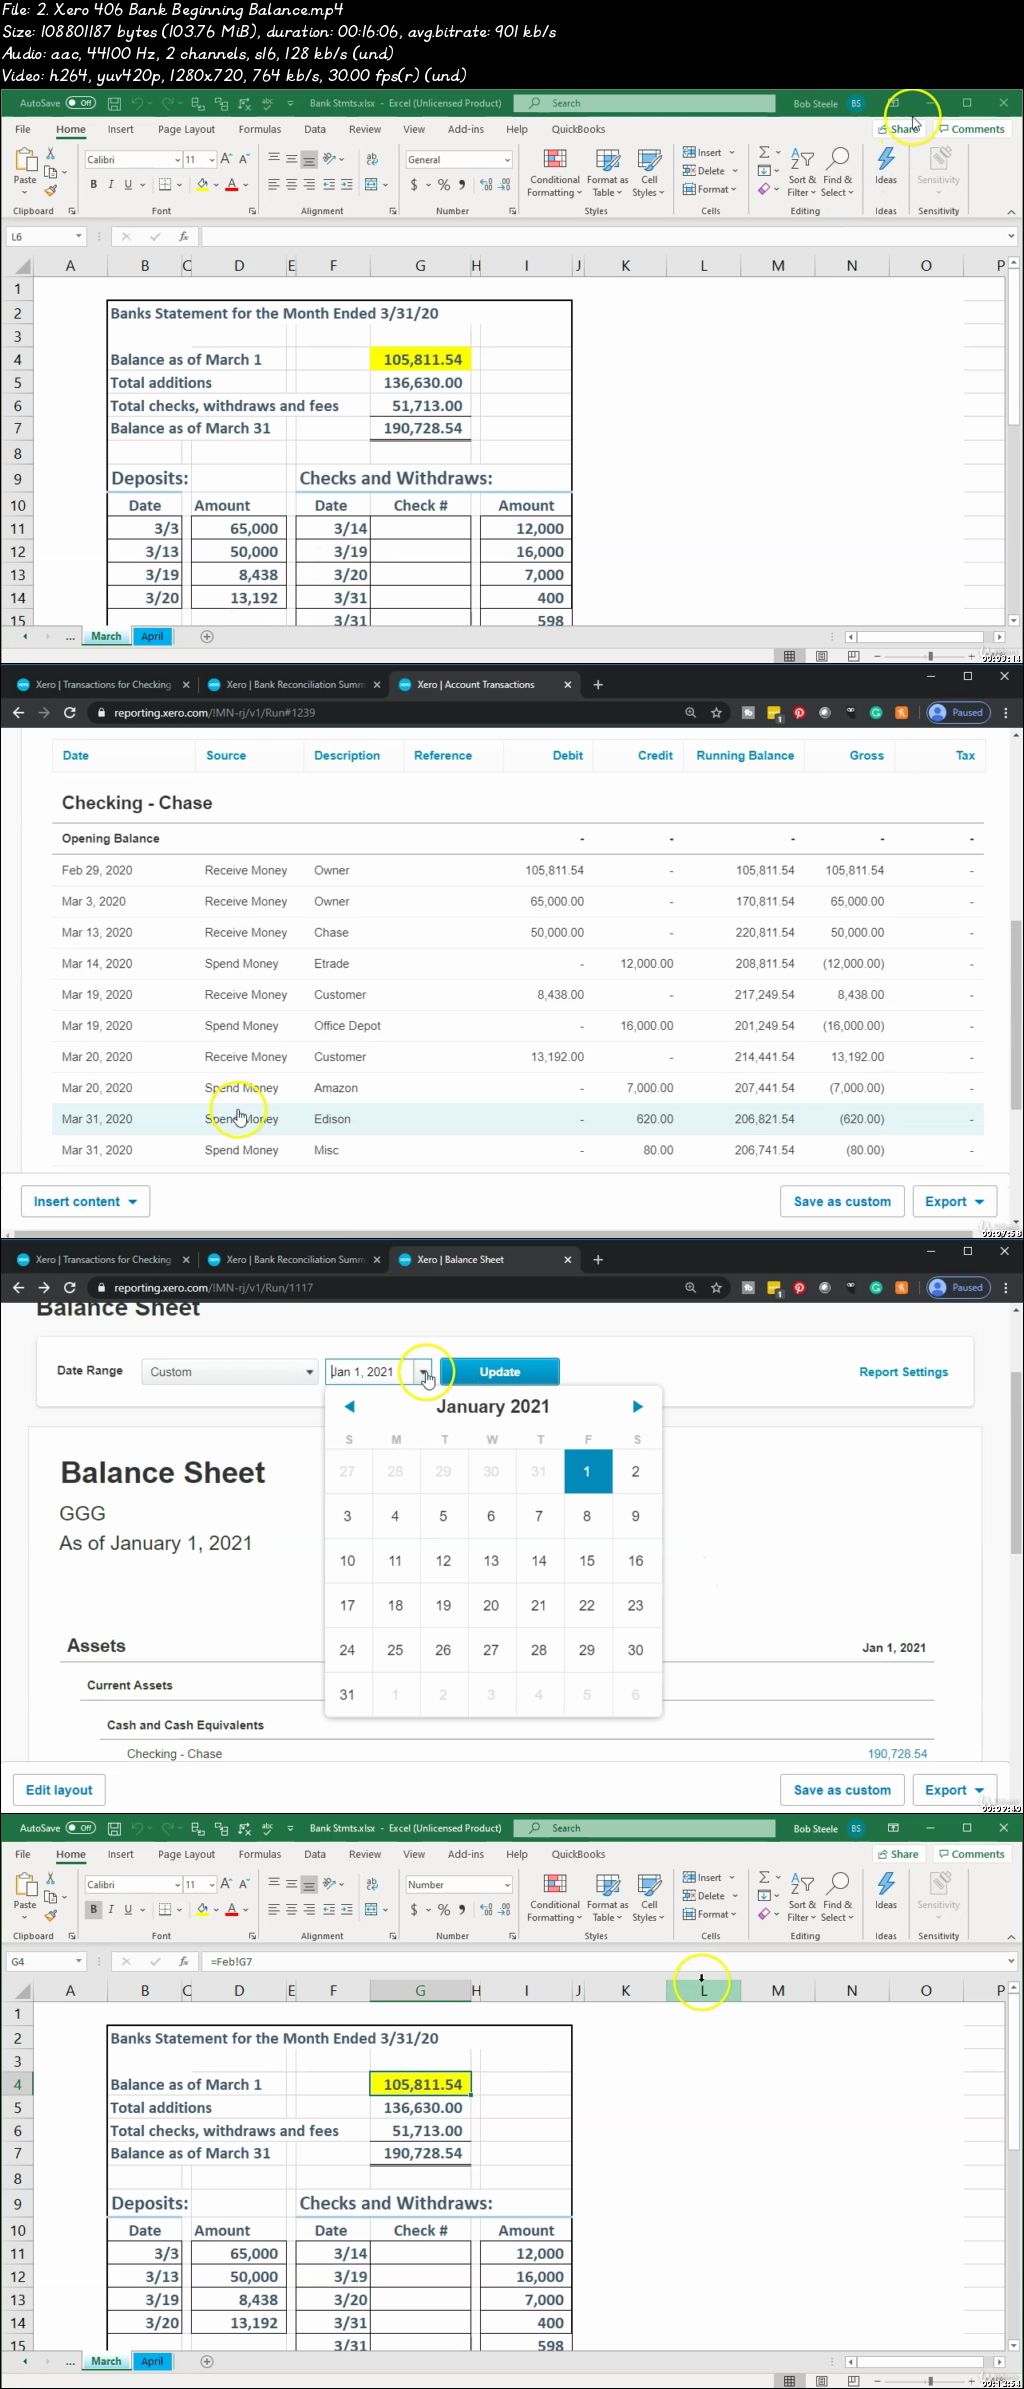Open Name Box dropdown showing L6

(78, 236)
